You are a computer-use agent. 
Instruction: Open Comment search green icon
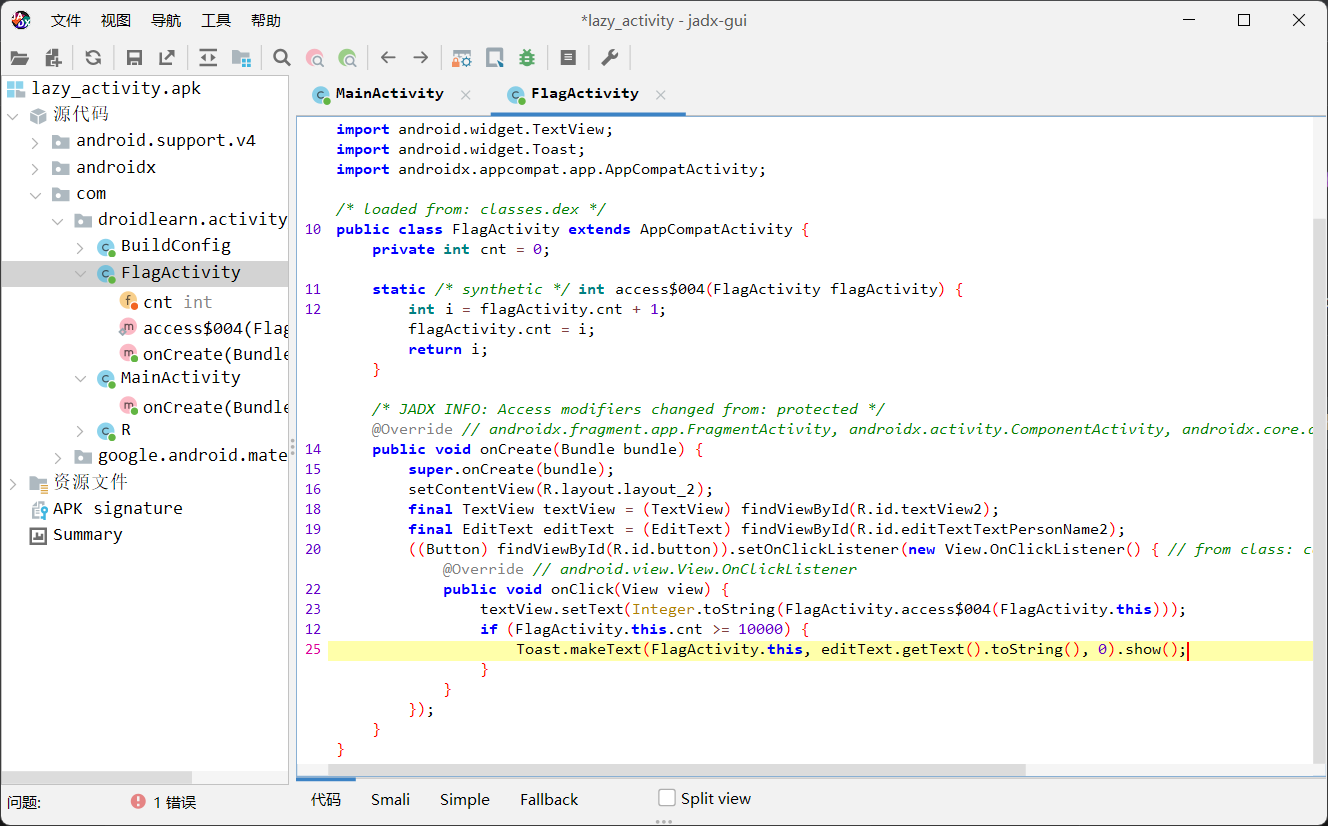348,58
